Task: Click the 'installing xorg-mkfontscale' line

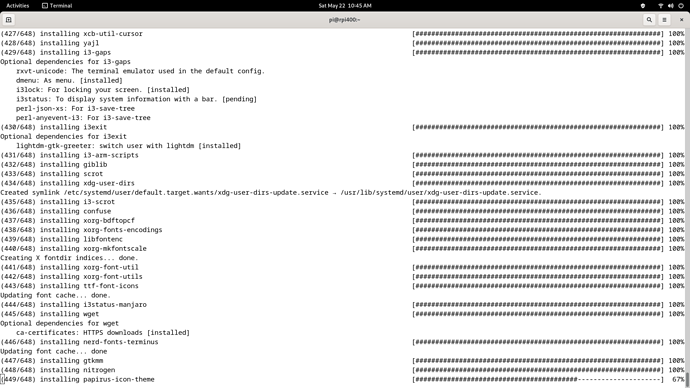Action: click(x=73, y=249)
